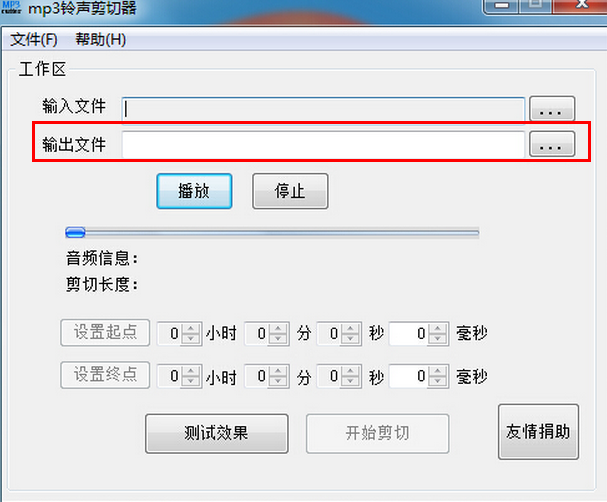Screen dimensions: 607x502
Task: Click the 测试效果 button
Action: 217,433
